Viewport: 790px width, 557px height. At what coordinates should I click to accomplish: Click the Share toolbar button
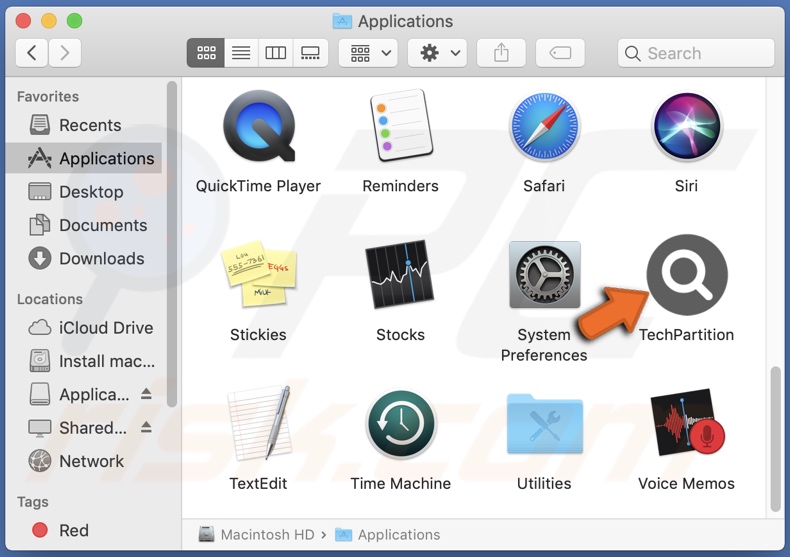point(501,53)
